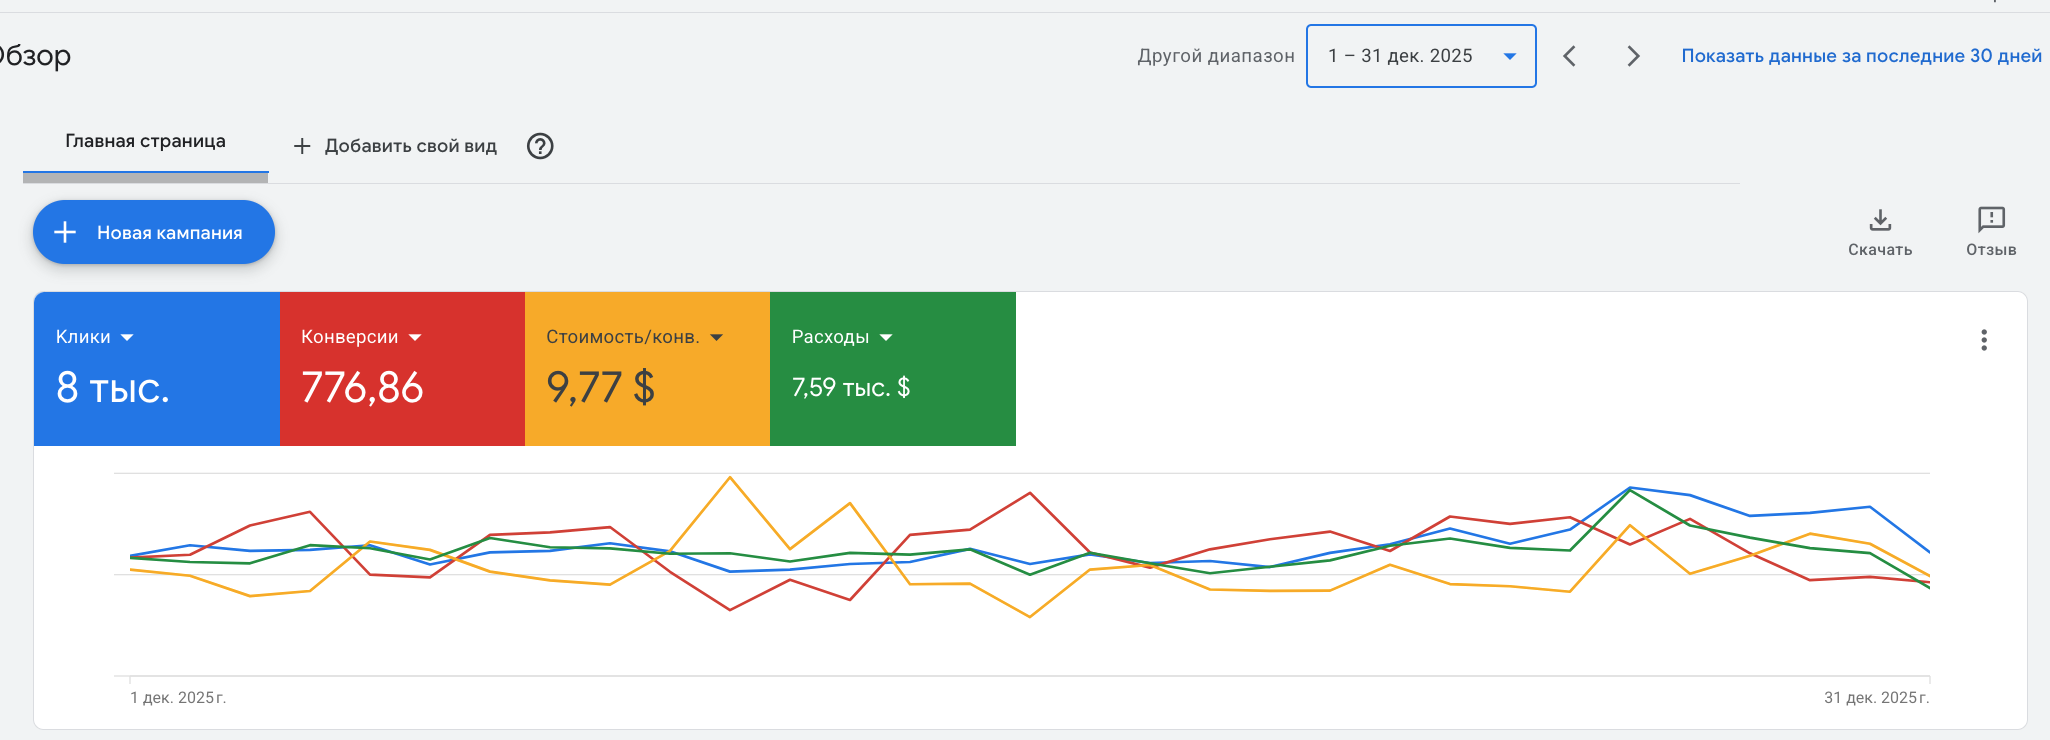Click the 31 дек. 2025 г. axis label
The height and width of the screenshot is (740, 2050).
[x=1877, y=698]
